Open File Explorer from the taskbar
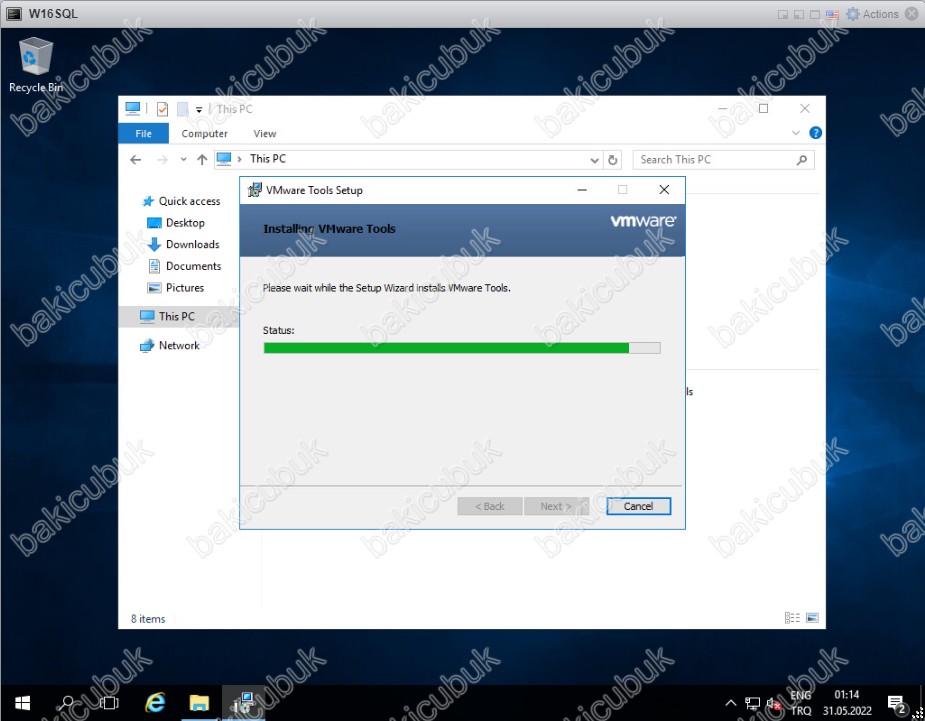925x721 pixels. (198, 703)
